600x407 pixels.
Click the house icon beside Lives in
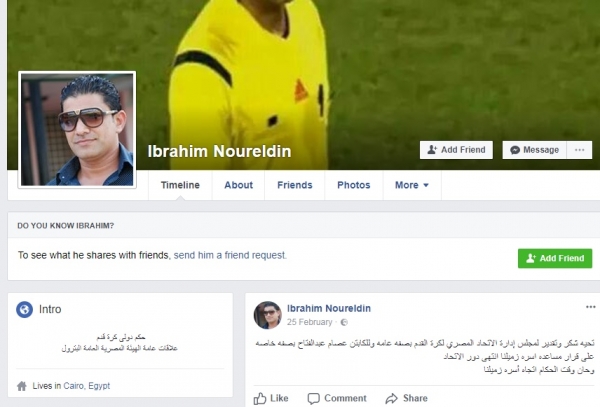pos(22,386)
